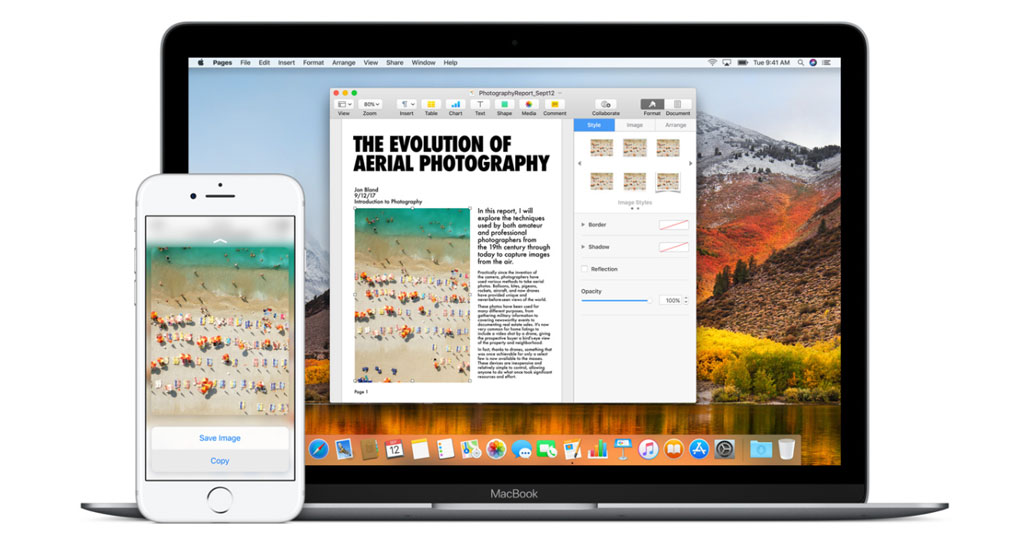Click the opacity stepper arrows
The height and width of the screenshot is (535, 1024).
(x=686, y=300)
